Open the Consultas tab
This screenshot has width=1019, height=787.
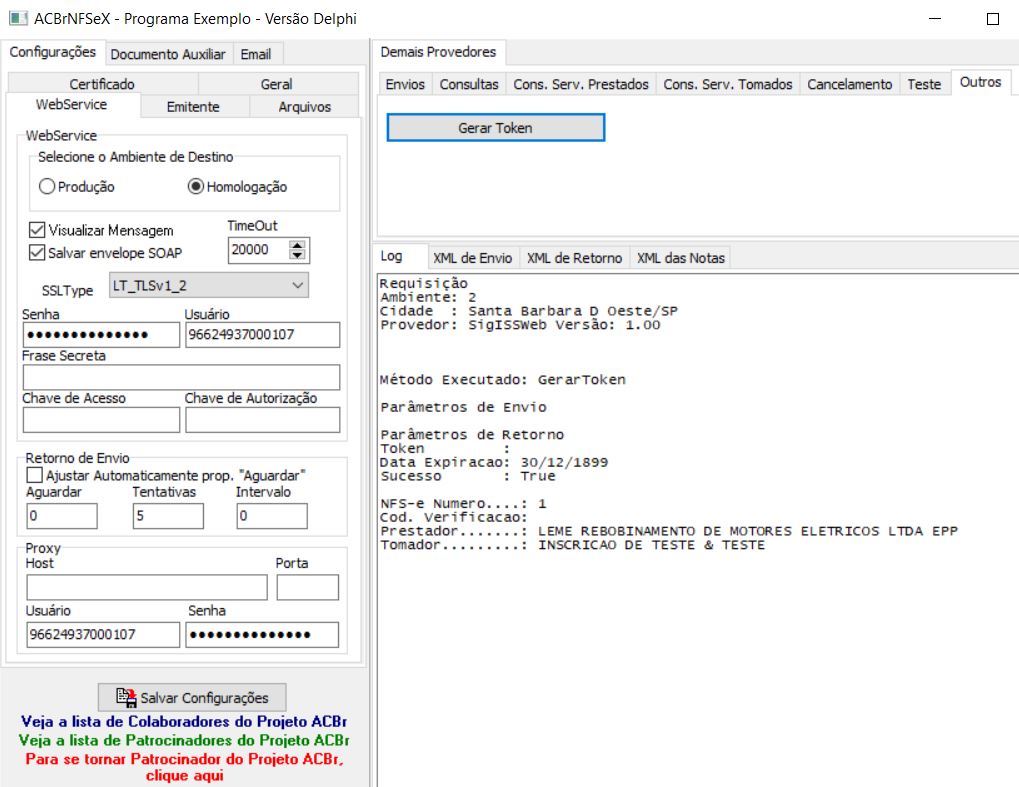point(469,84)
